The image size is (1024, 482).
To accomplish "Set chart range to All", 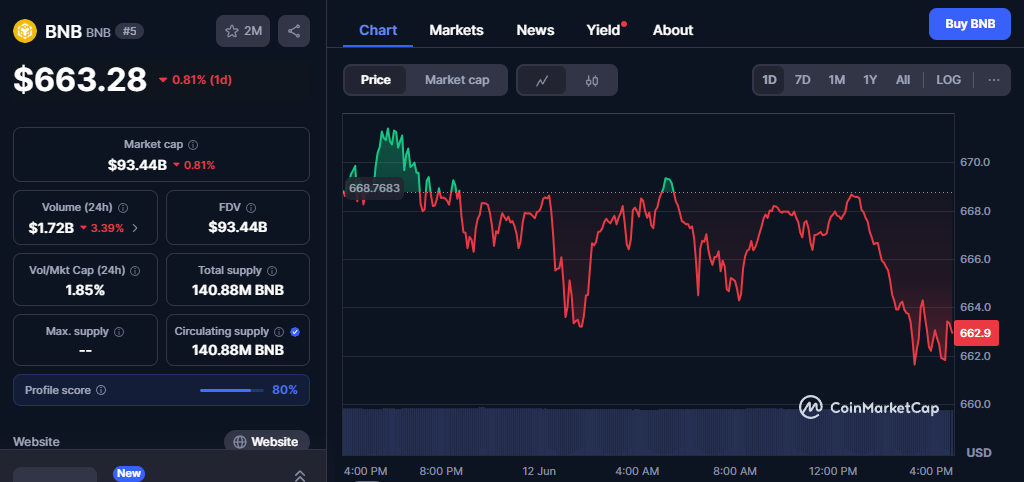I will coord(903,80).
